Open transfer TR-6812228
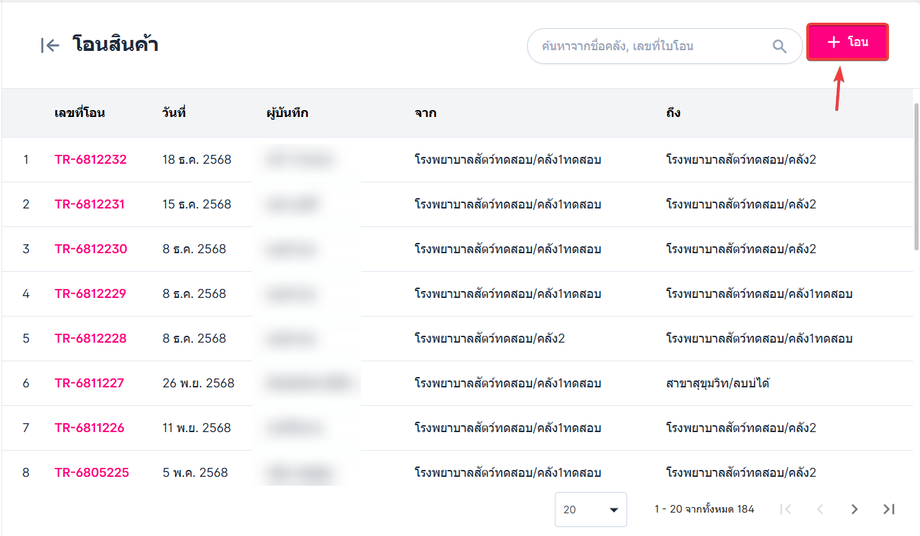This screenshot has height=536, width=920. [90, 338]
